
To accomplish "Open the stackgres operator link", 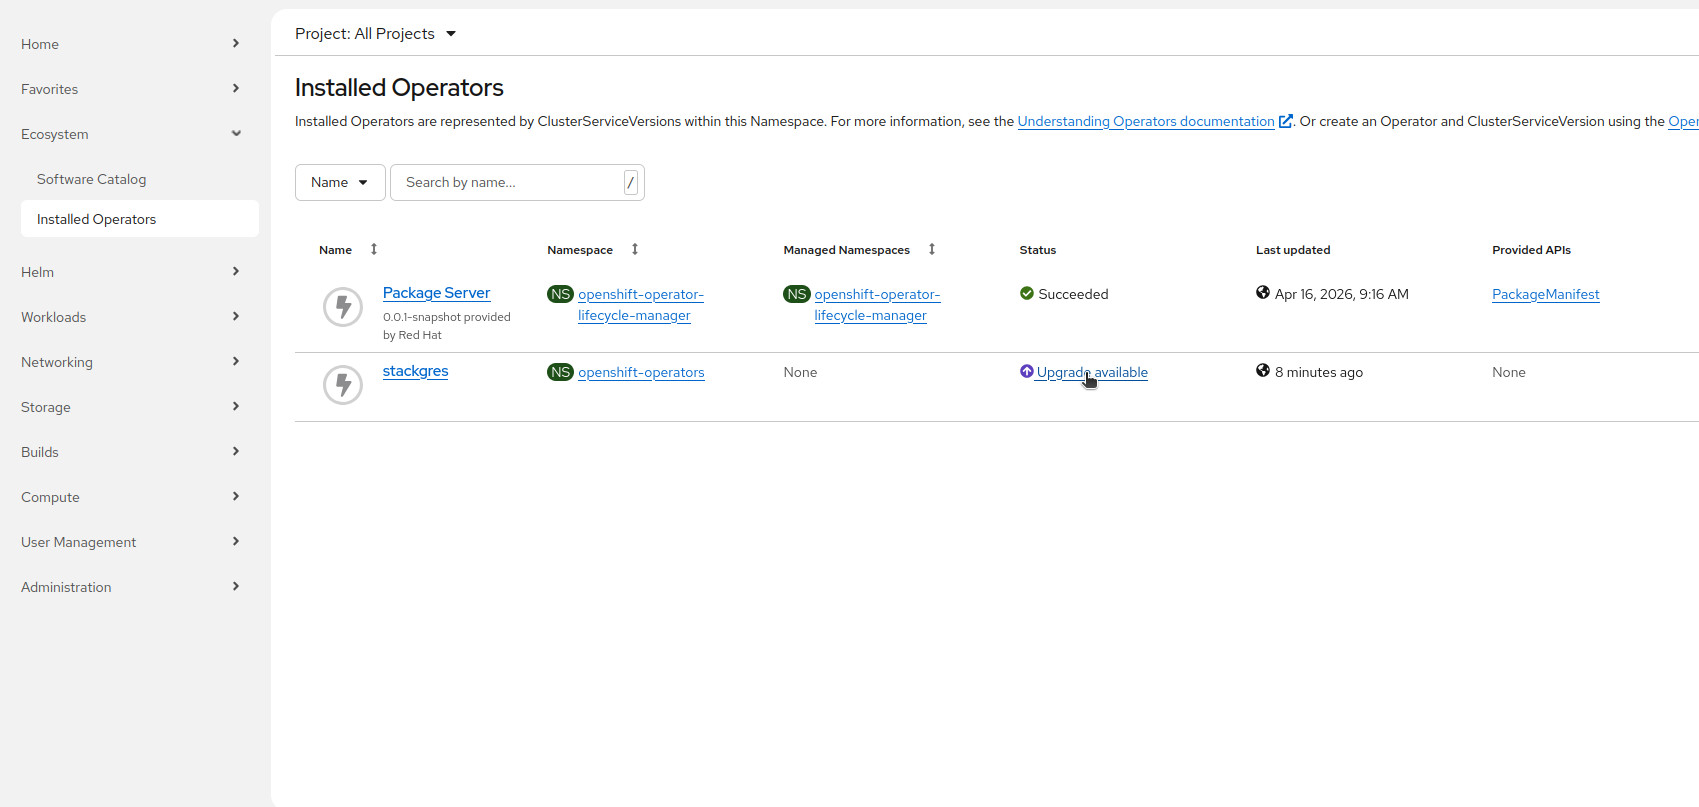I will (x=415, y=371).
